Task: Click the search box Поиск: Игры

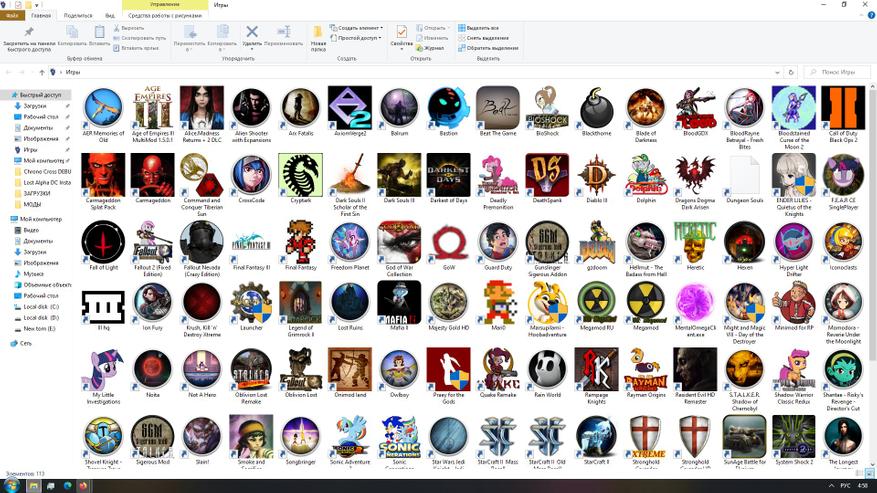Action: click(x=837, y=72)
